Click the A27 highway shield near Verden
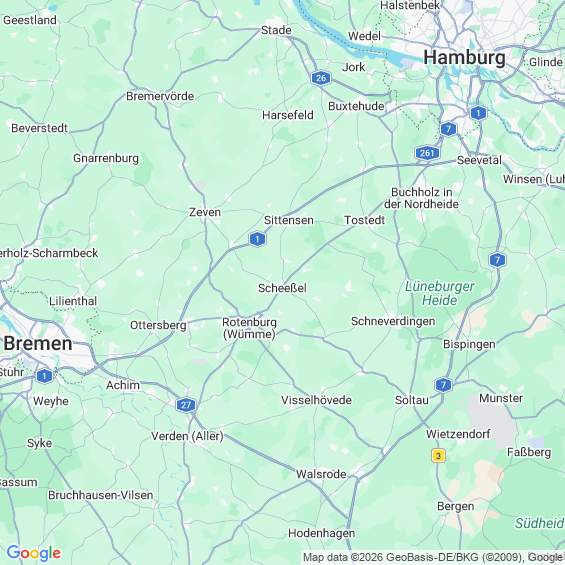The width and height of the screenshot is (565, 565). [x=186, y=405]
